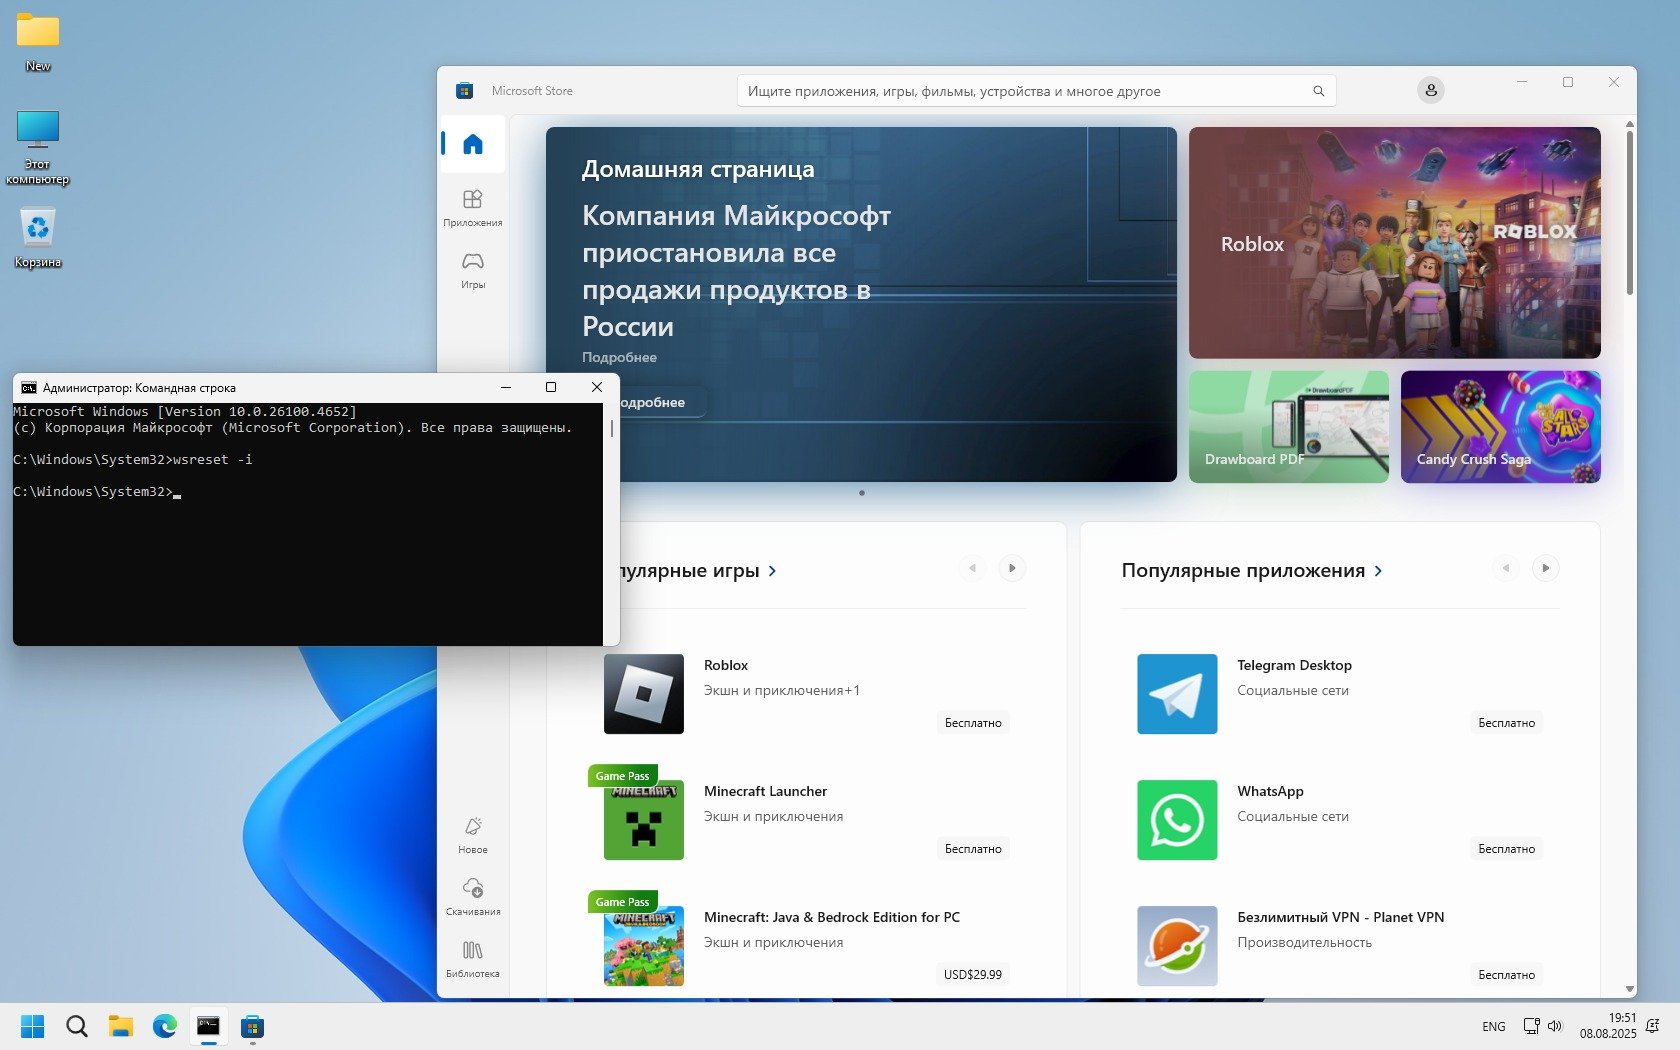
Task: Open the Новое section in sidebar
Action: click(473, 834)
